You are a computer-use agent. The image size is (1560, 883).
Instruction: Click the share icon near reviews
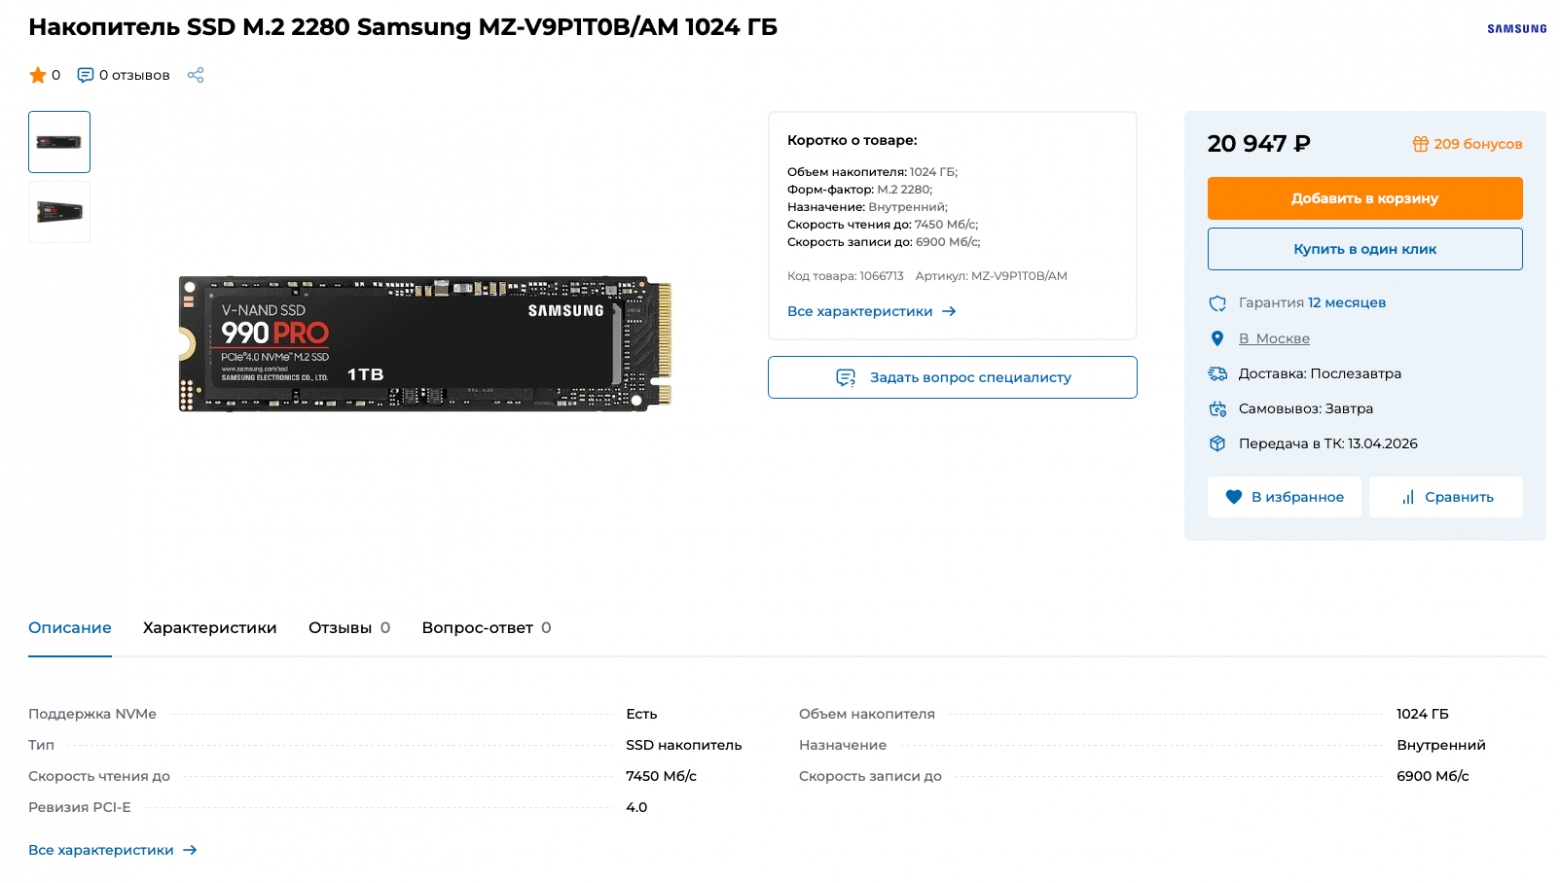(x=195, y=75)
